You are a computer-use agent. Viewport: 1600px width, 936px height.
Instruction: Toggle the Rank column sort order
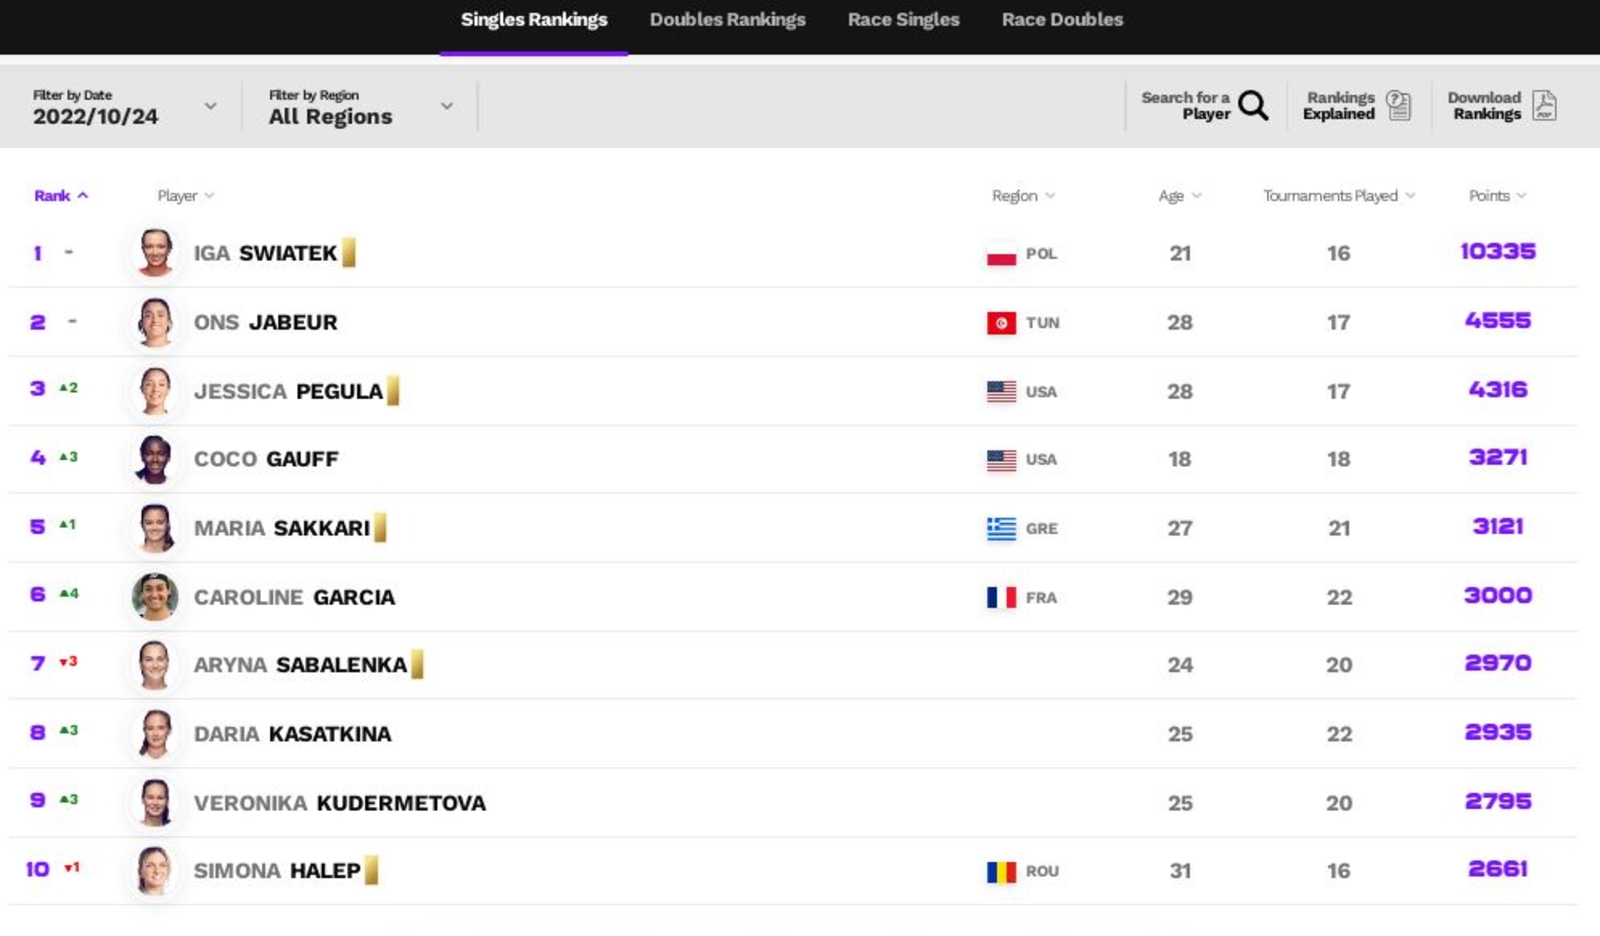coord(61,196)
